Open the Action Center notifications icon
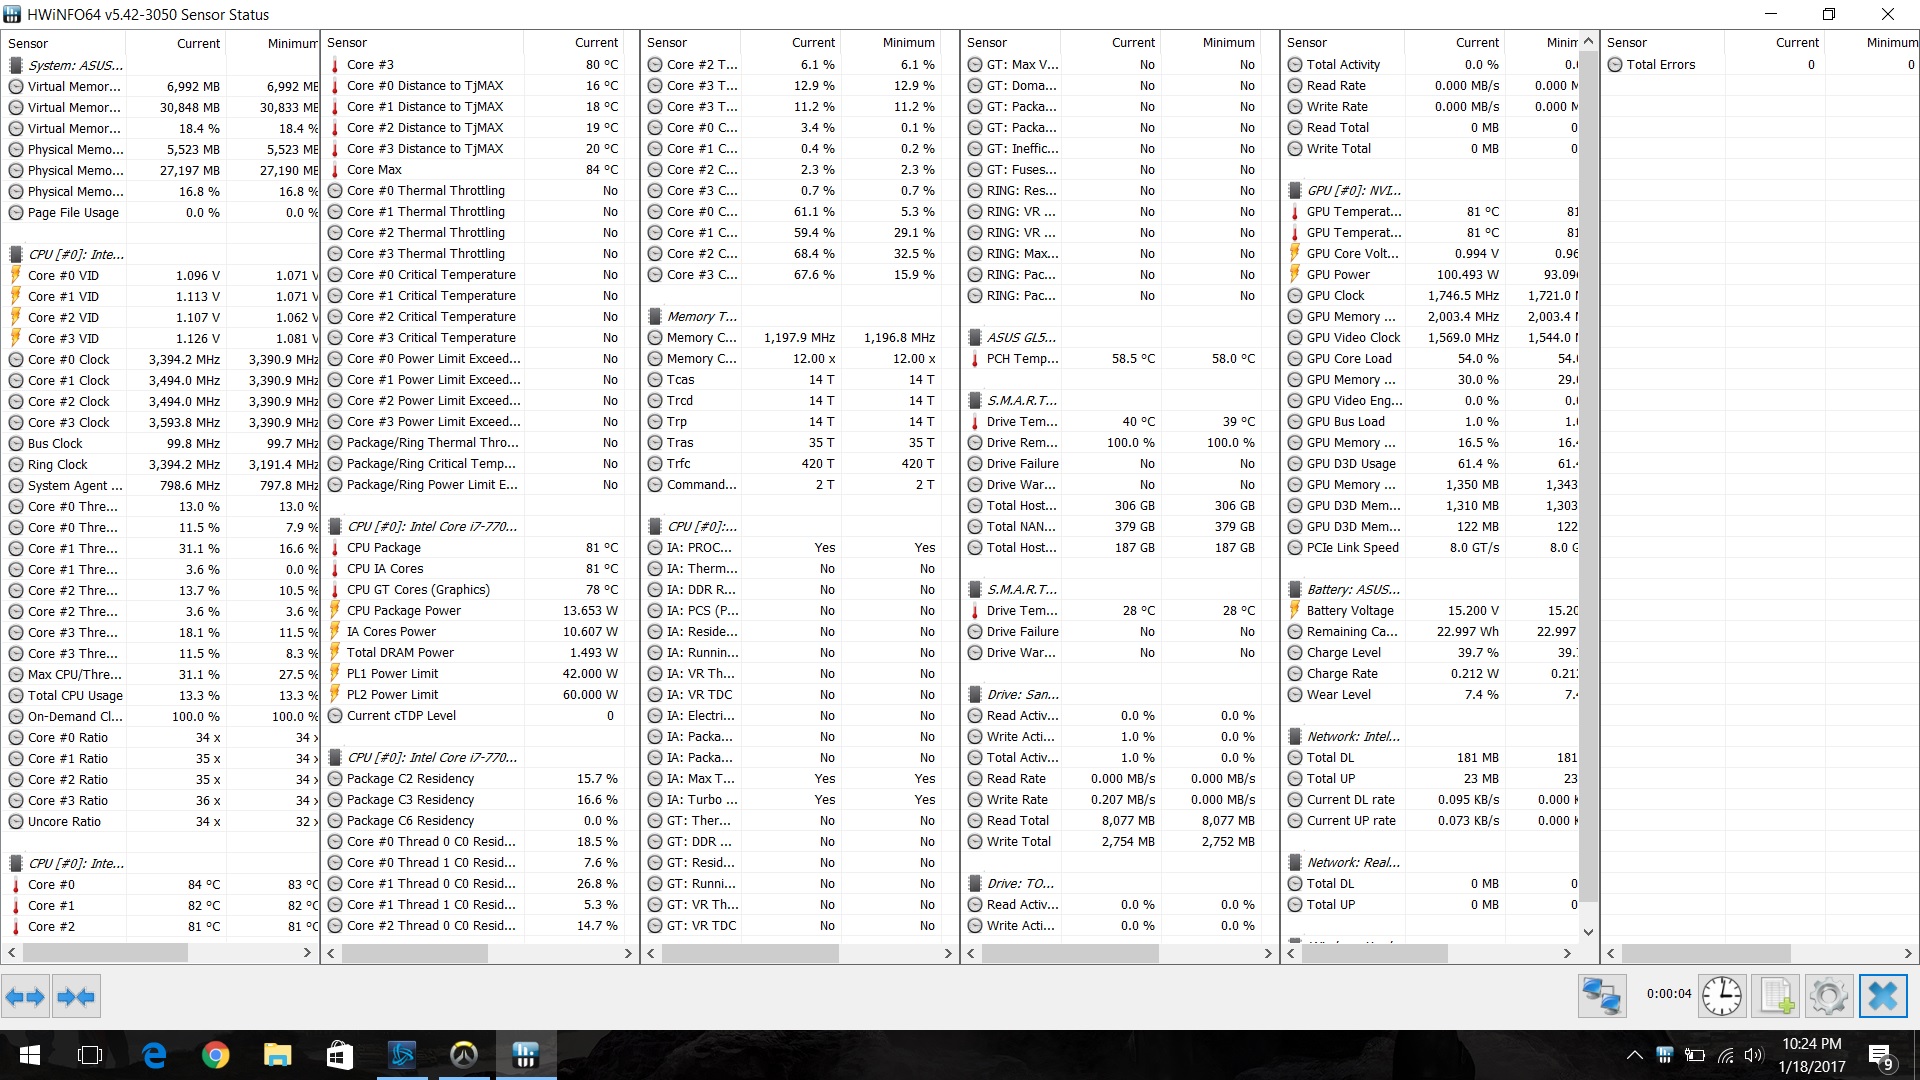This screenshot has height=1080, width=1920. (1879, 1056)
